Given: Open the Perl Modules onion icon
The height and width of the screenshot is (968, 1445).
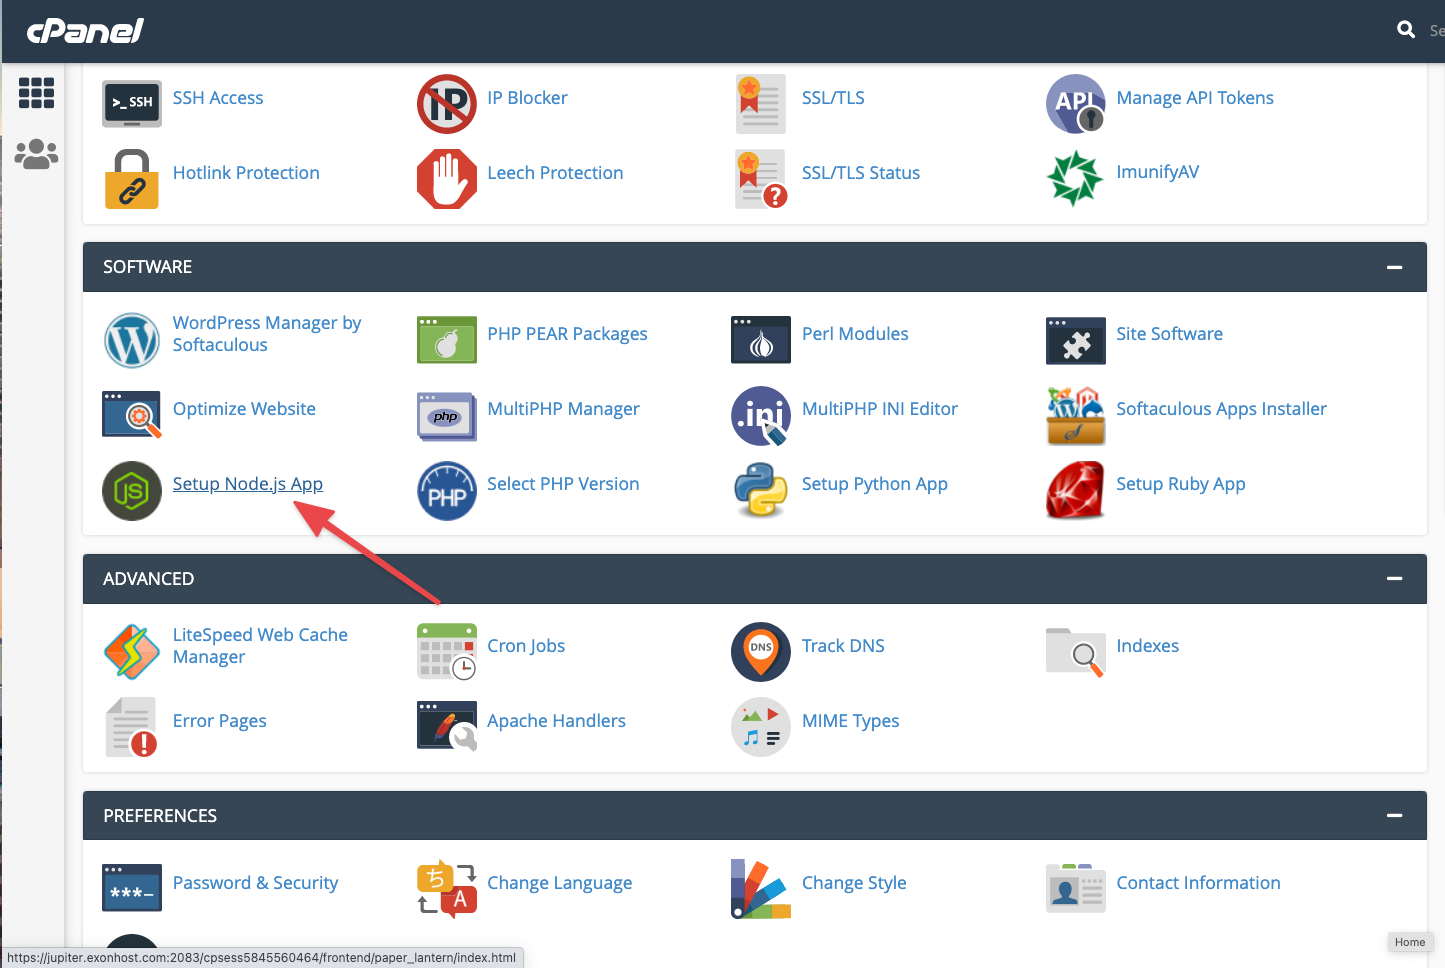Looking at the screenshot, I should click(x=761, y=340).
